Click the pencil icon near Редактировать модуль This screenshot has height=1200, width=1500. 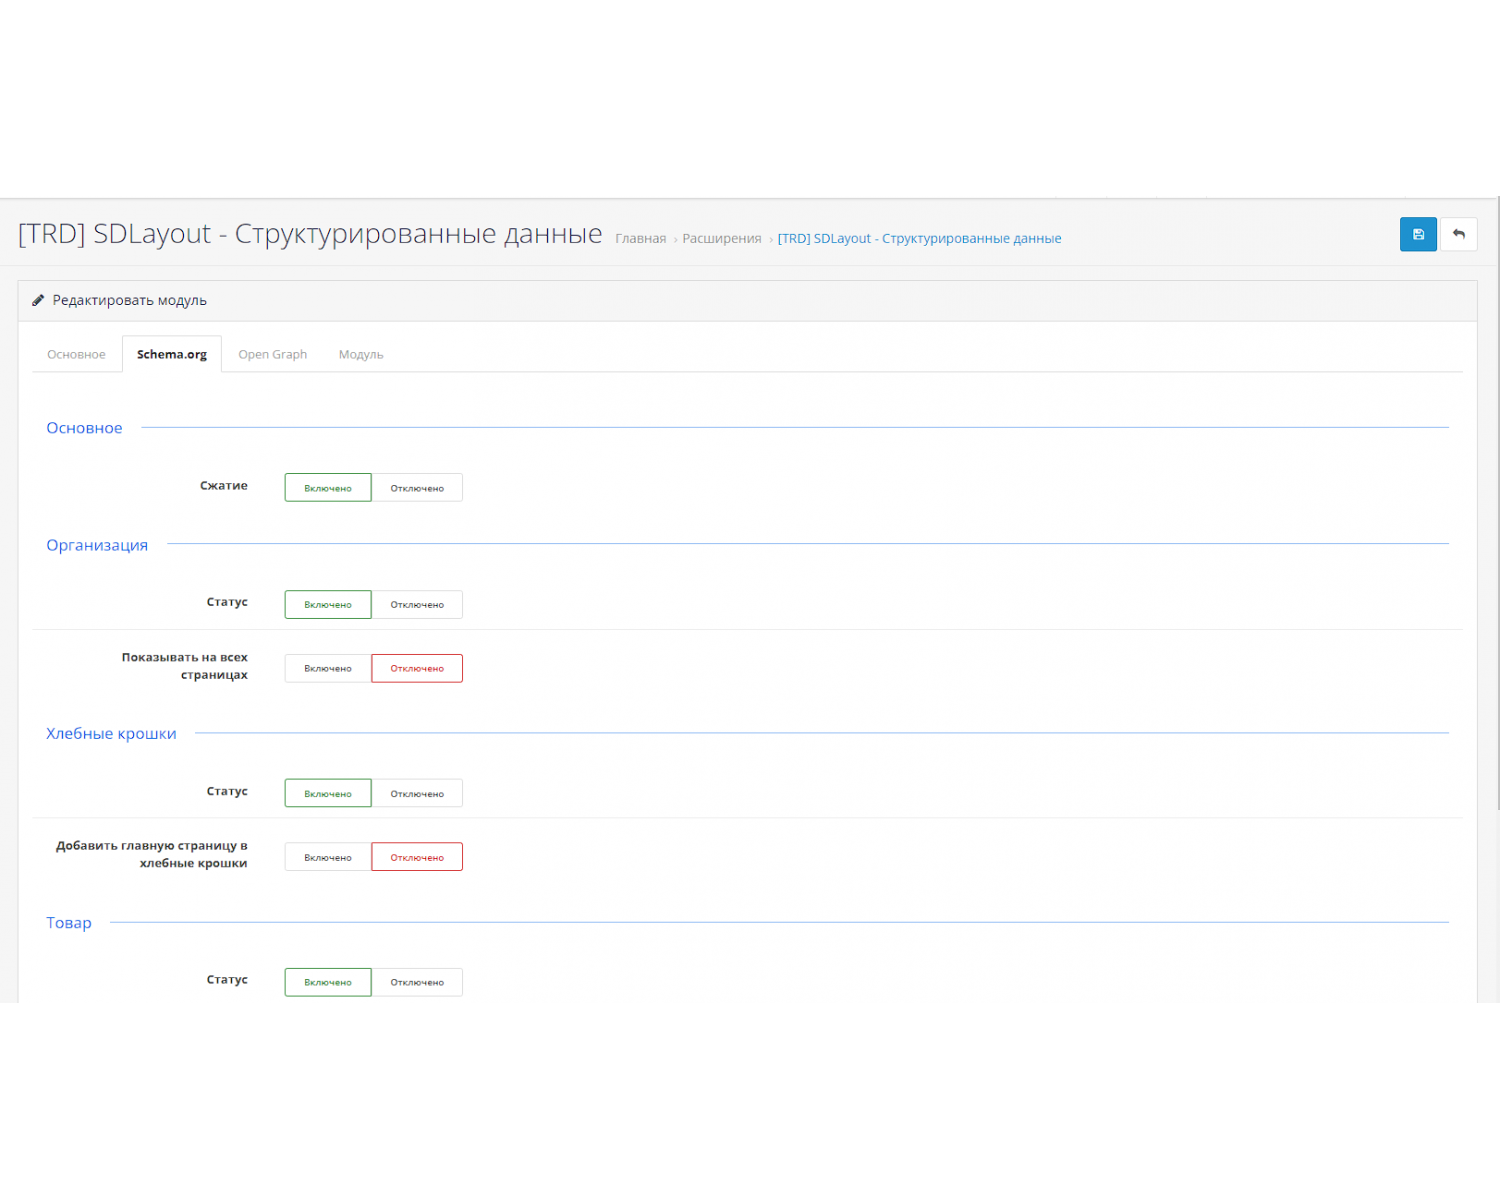(x=38, y=299)
